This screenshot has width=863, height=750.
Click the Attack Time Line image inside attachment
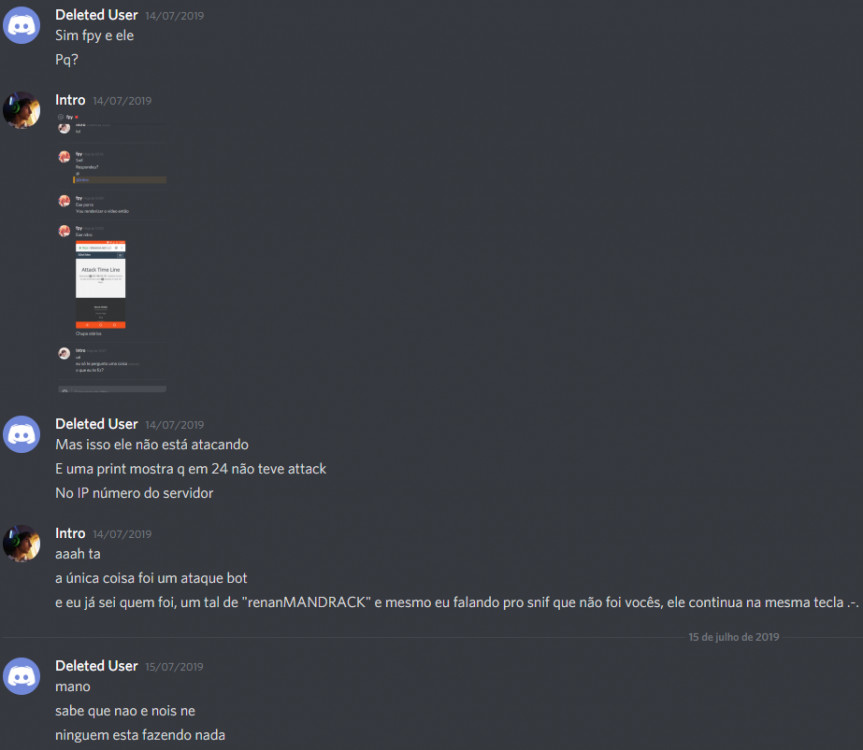tap(101, 284)
